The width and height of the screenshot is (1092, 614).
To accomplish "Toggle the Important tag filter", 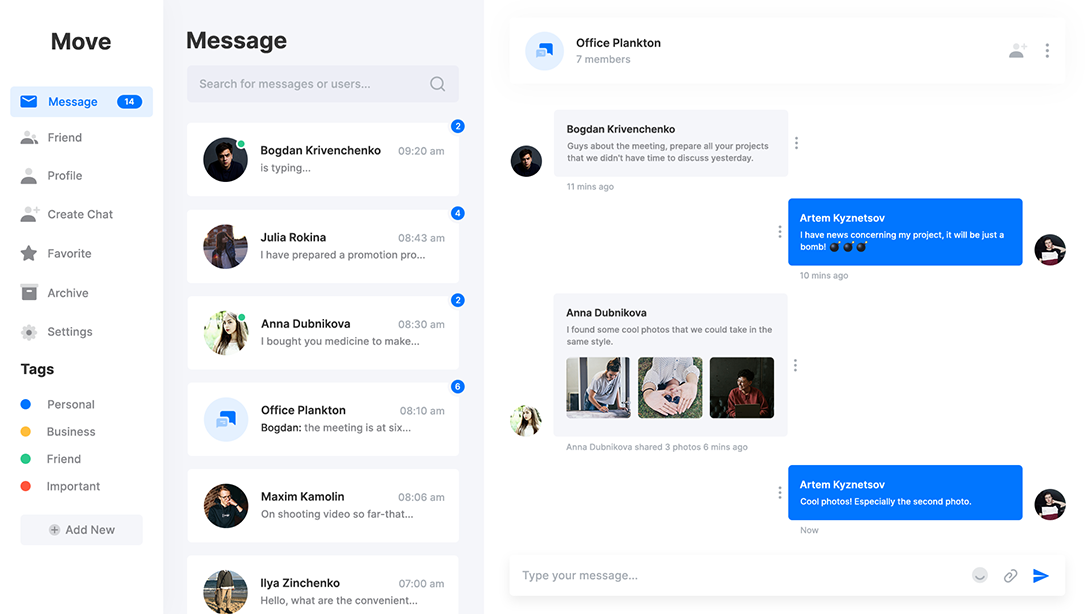I will [27, 486].
